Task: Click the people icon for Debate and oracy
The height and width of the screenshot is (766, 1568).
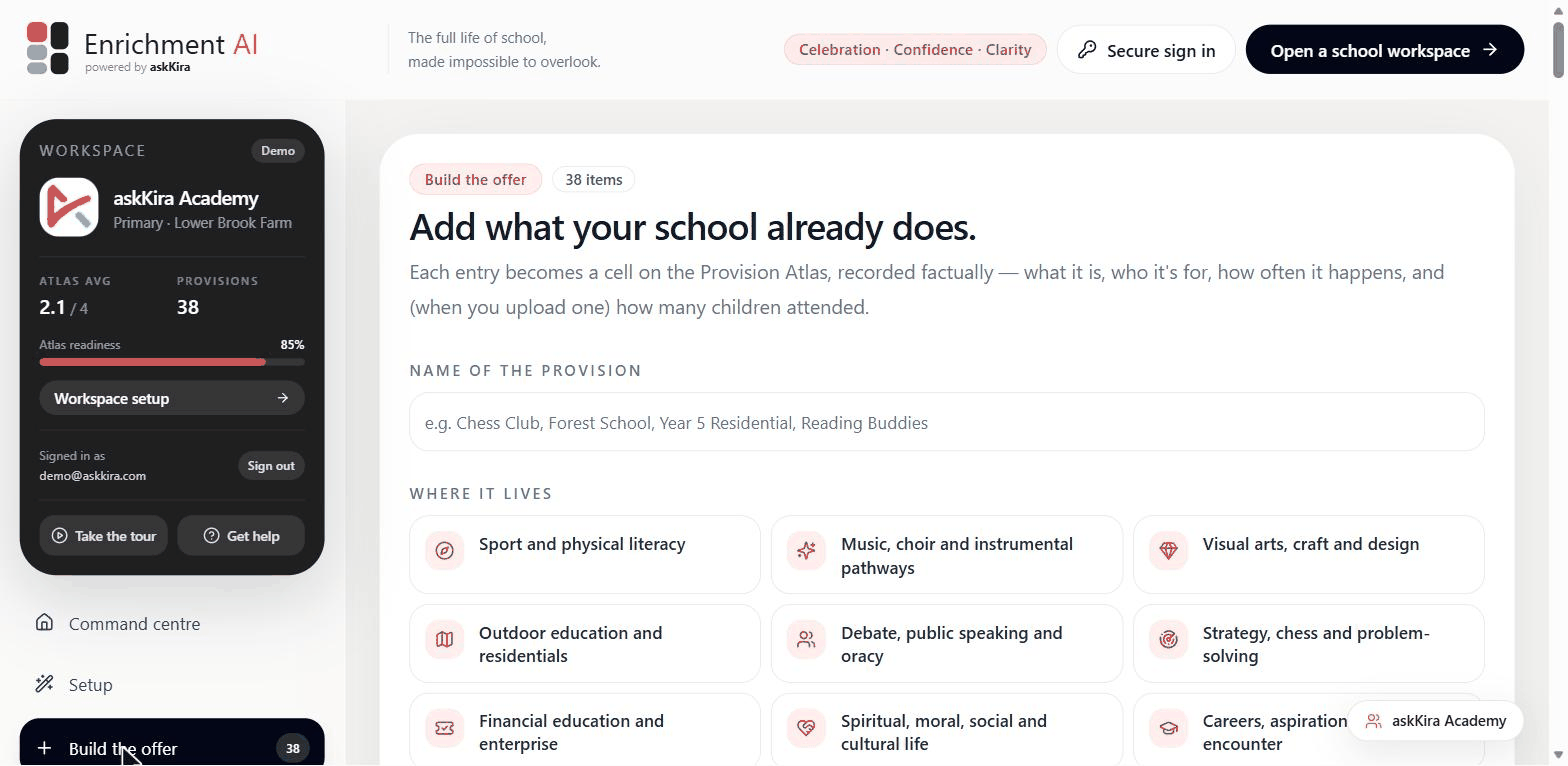Action: [x=806, y=640]
